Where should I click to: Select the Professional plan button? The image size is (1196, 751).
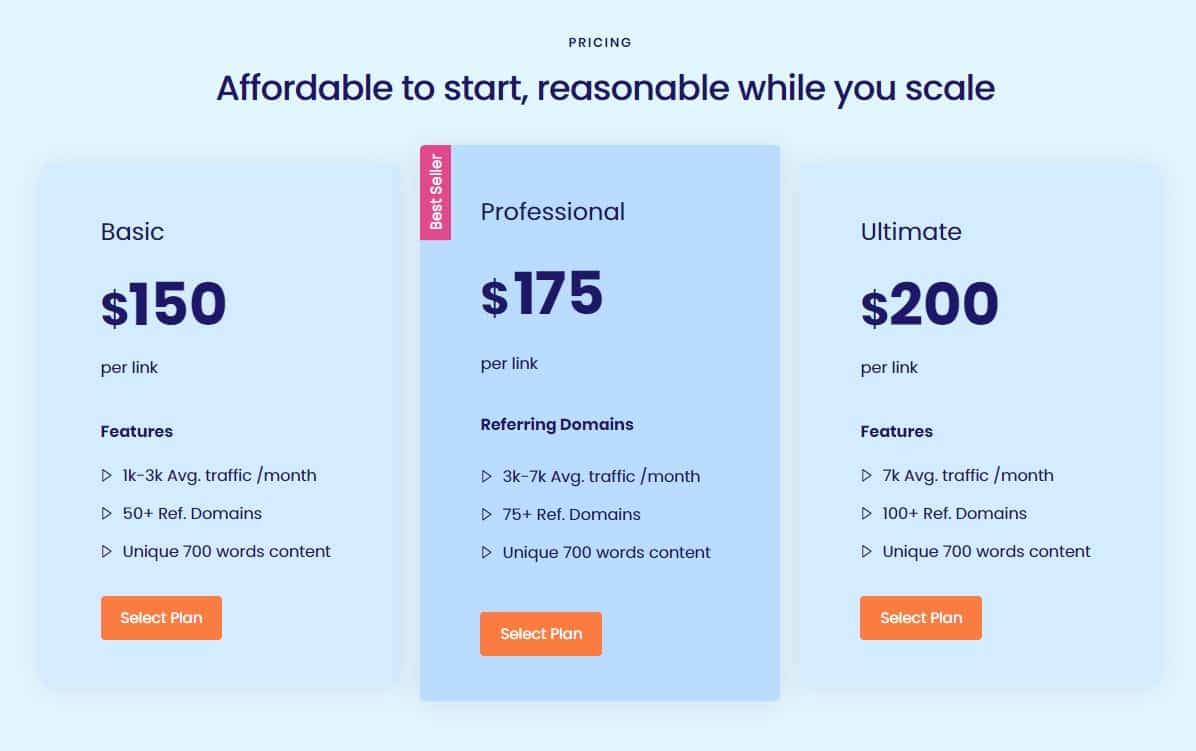[541, 634]
